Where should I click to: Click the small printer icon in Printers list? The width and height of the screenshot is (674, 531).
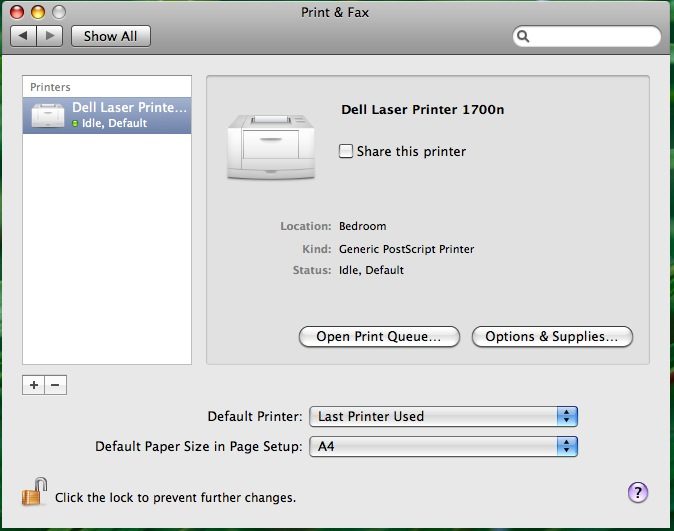point(48,115)
